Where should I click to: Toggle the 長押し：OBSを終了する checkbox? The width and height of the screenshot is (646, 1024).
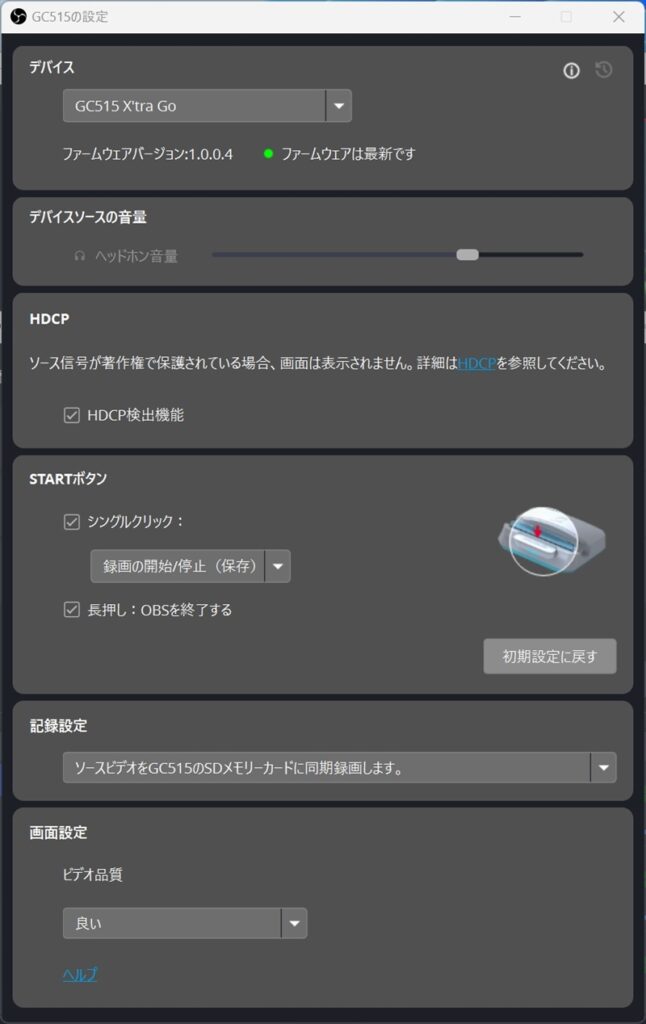[x=72, y=610]
